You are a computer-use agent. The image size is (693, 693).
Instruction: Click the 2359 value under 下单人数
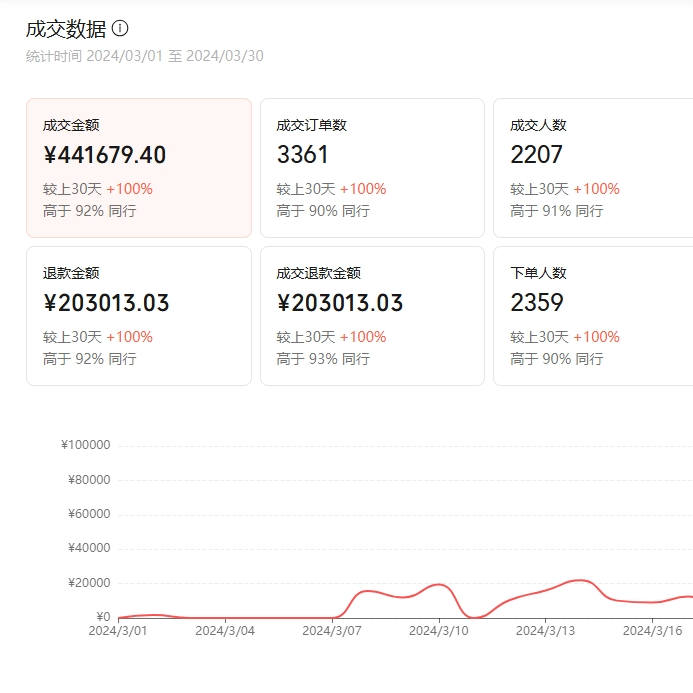pos(537,303)
